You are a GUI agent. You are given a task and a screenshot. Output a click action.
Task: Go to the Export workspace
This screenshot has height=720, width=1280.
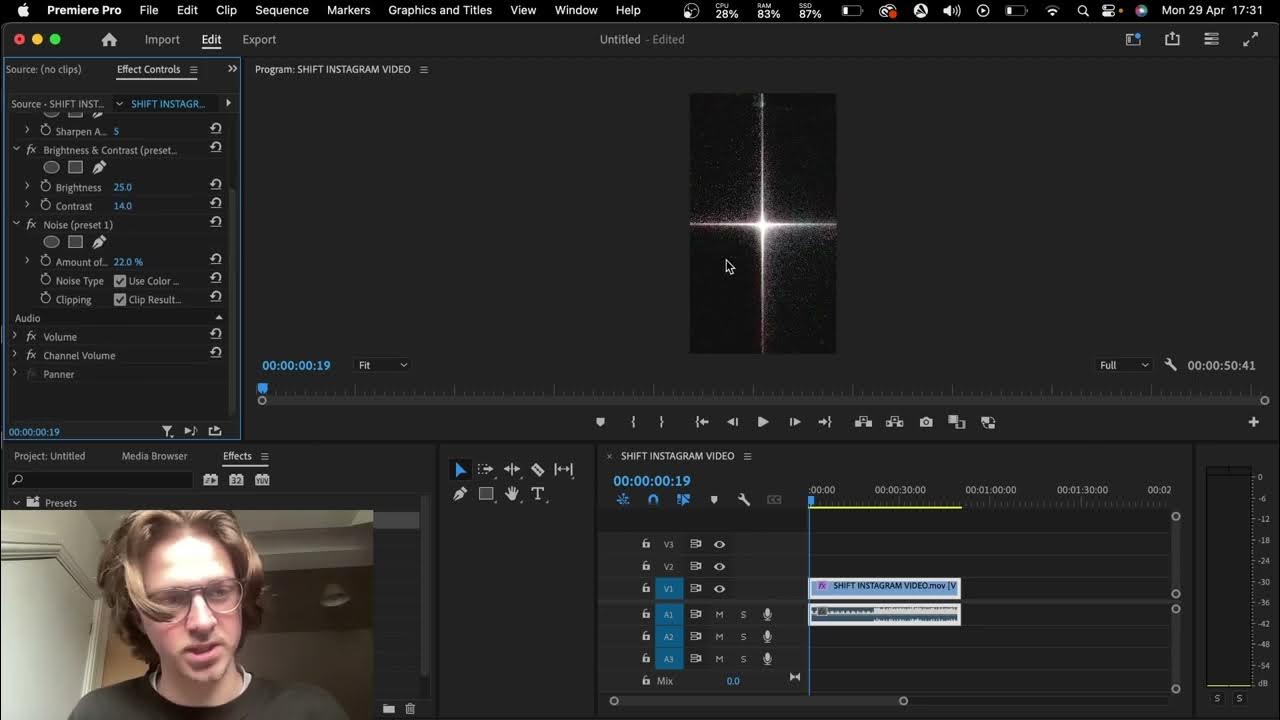point(259,40)
